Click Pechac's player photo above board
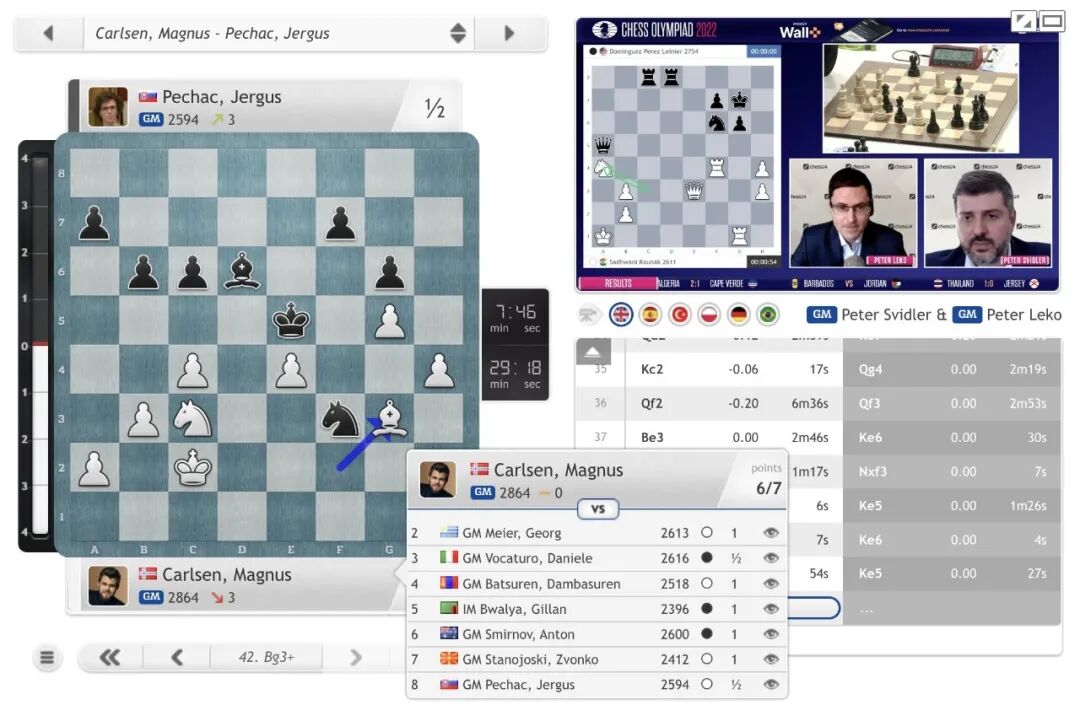Screen dimensions: 1080x705 point(108,107)
